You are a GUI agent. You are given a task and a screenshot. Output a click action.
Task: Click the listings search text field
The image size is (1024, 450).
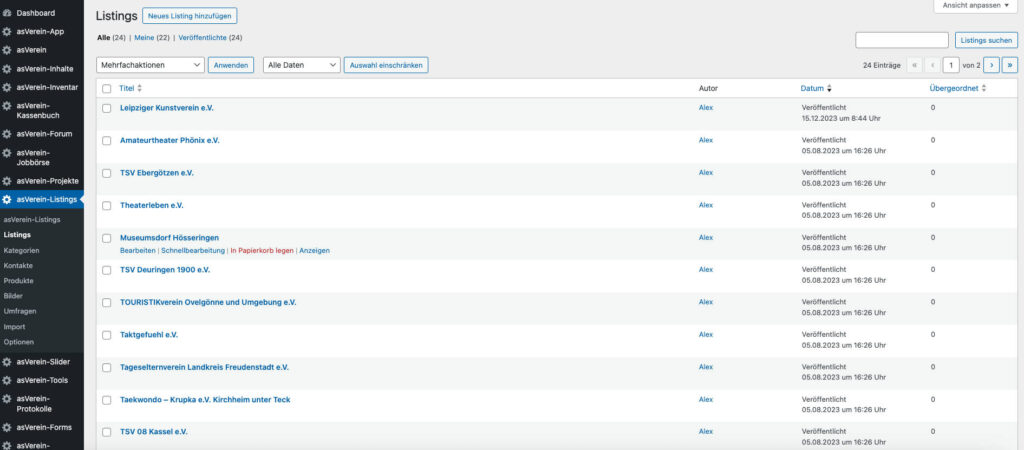click(x=902, y=40)
